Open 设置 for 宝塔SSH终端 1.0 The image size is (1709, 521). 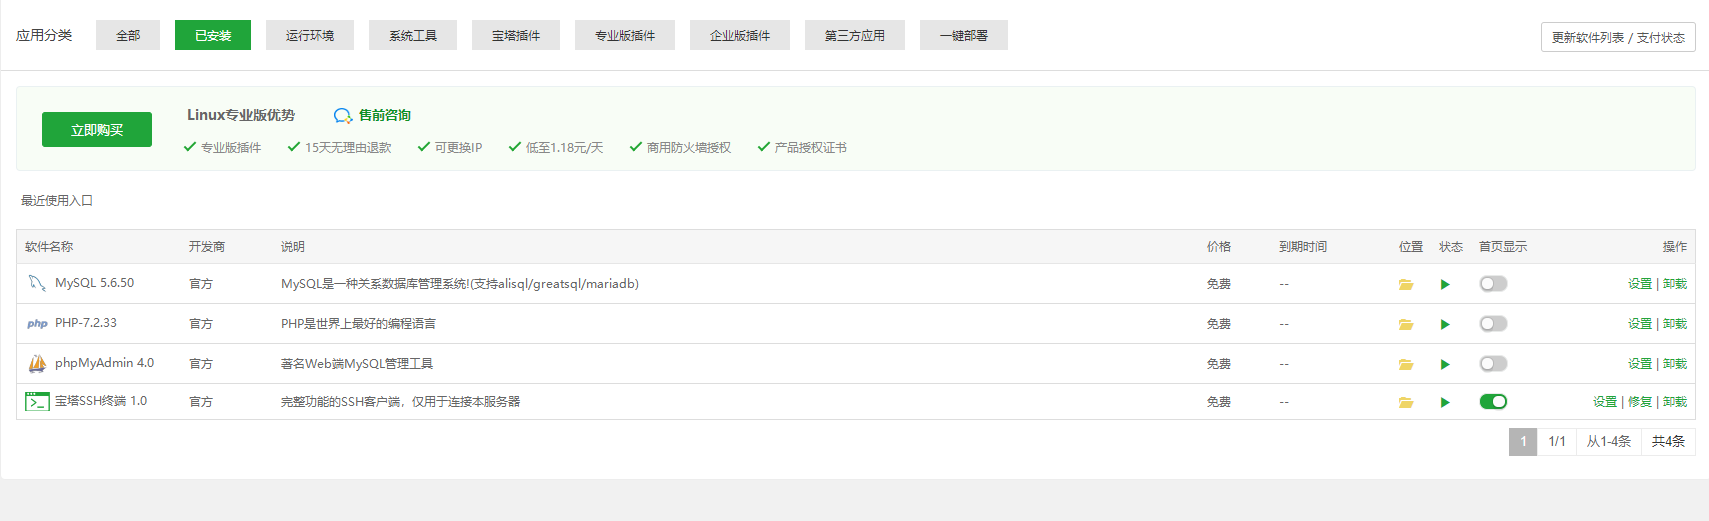pyautogui.click(x=1605, y=402)
